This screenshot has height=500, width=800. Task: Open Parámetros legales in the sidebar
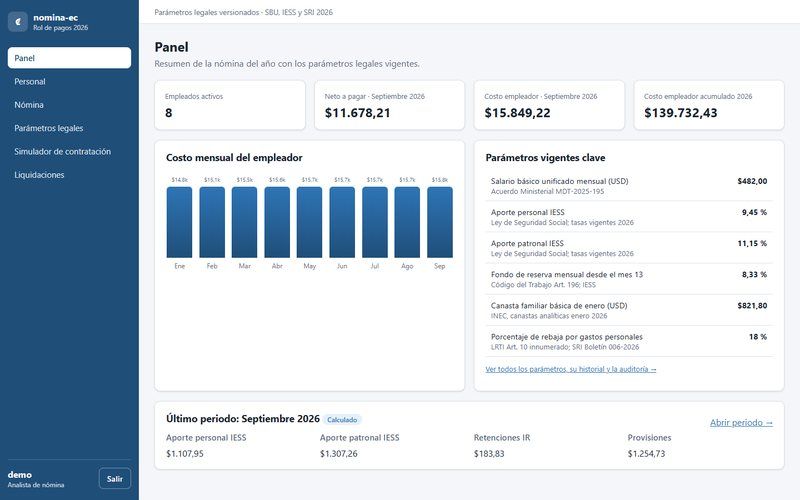click(69, 128)
